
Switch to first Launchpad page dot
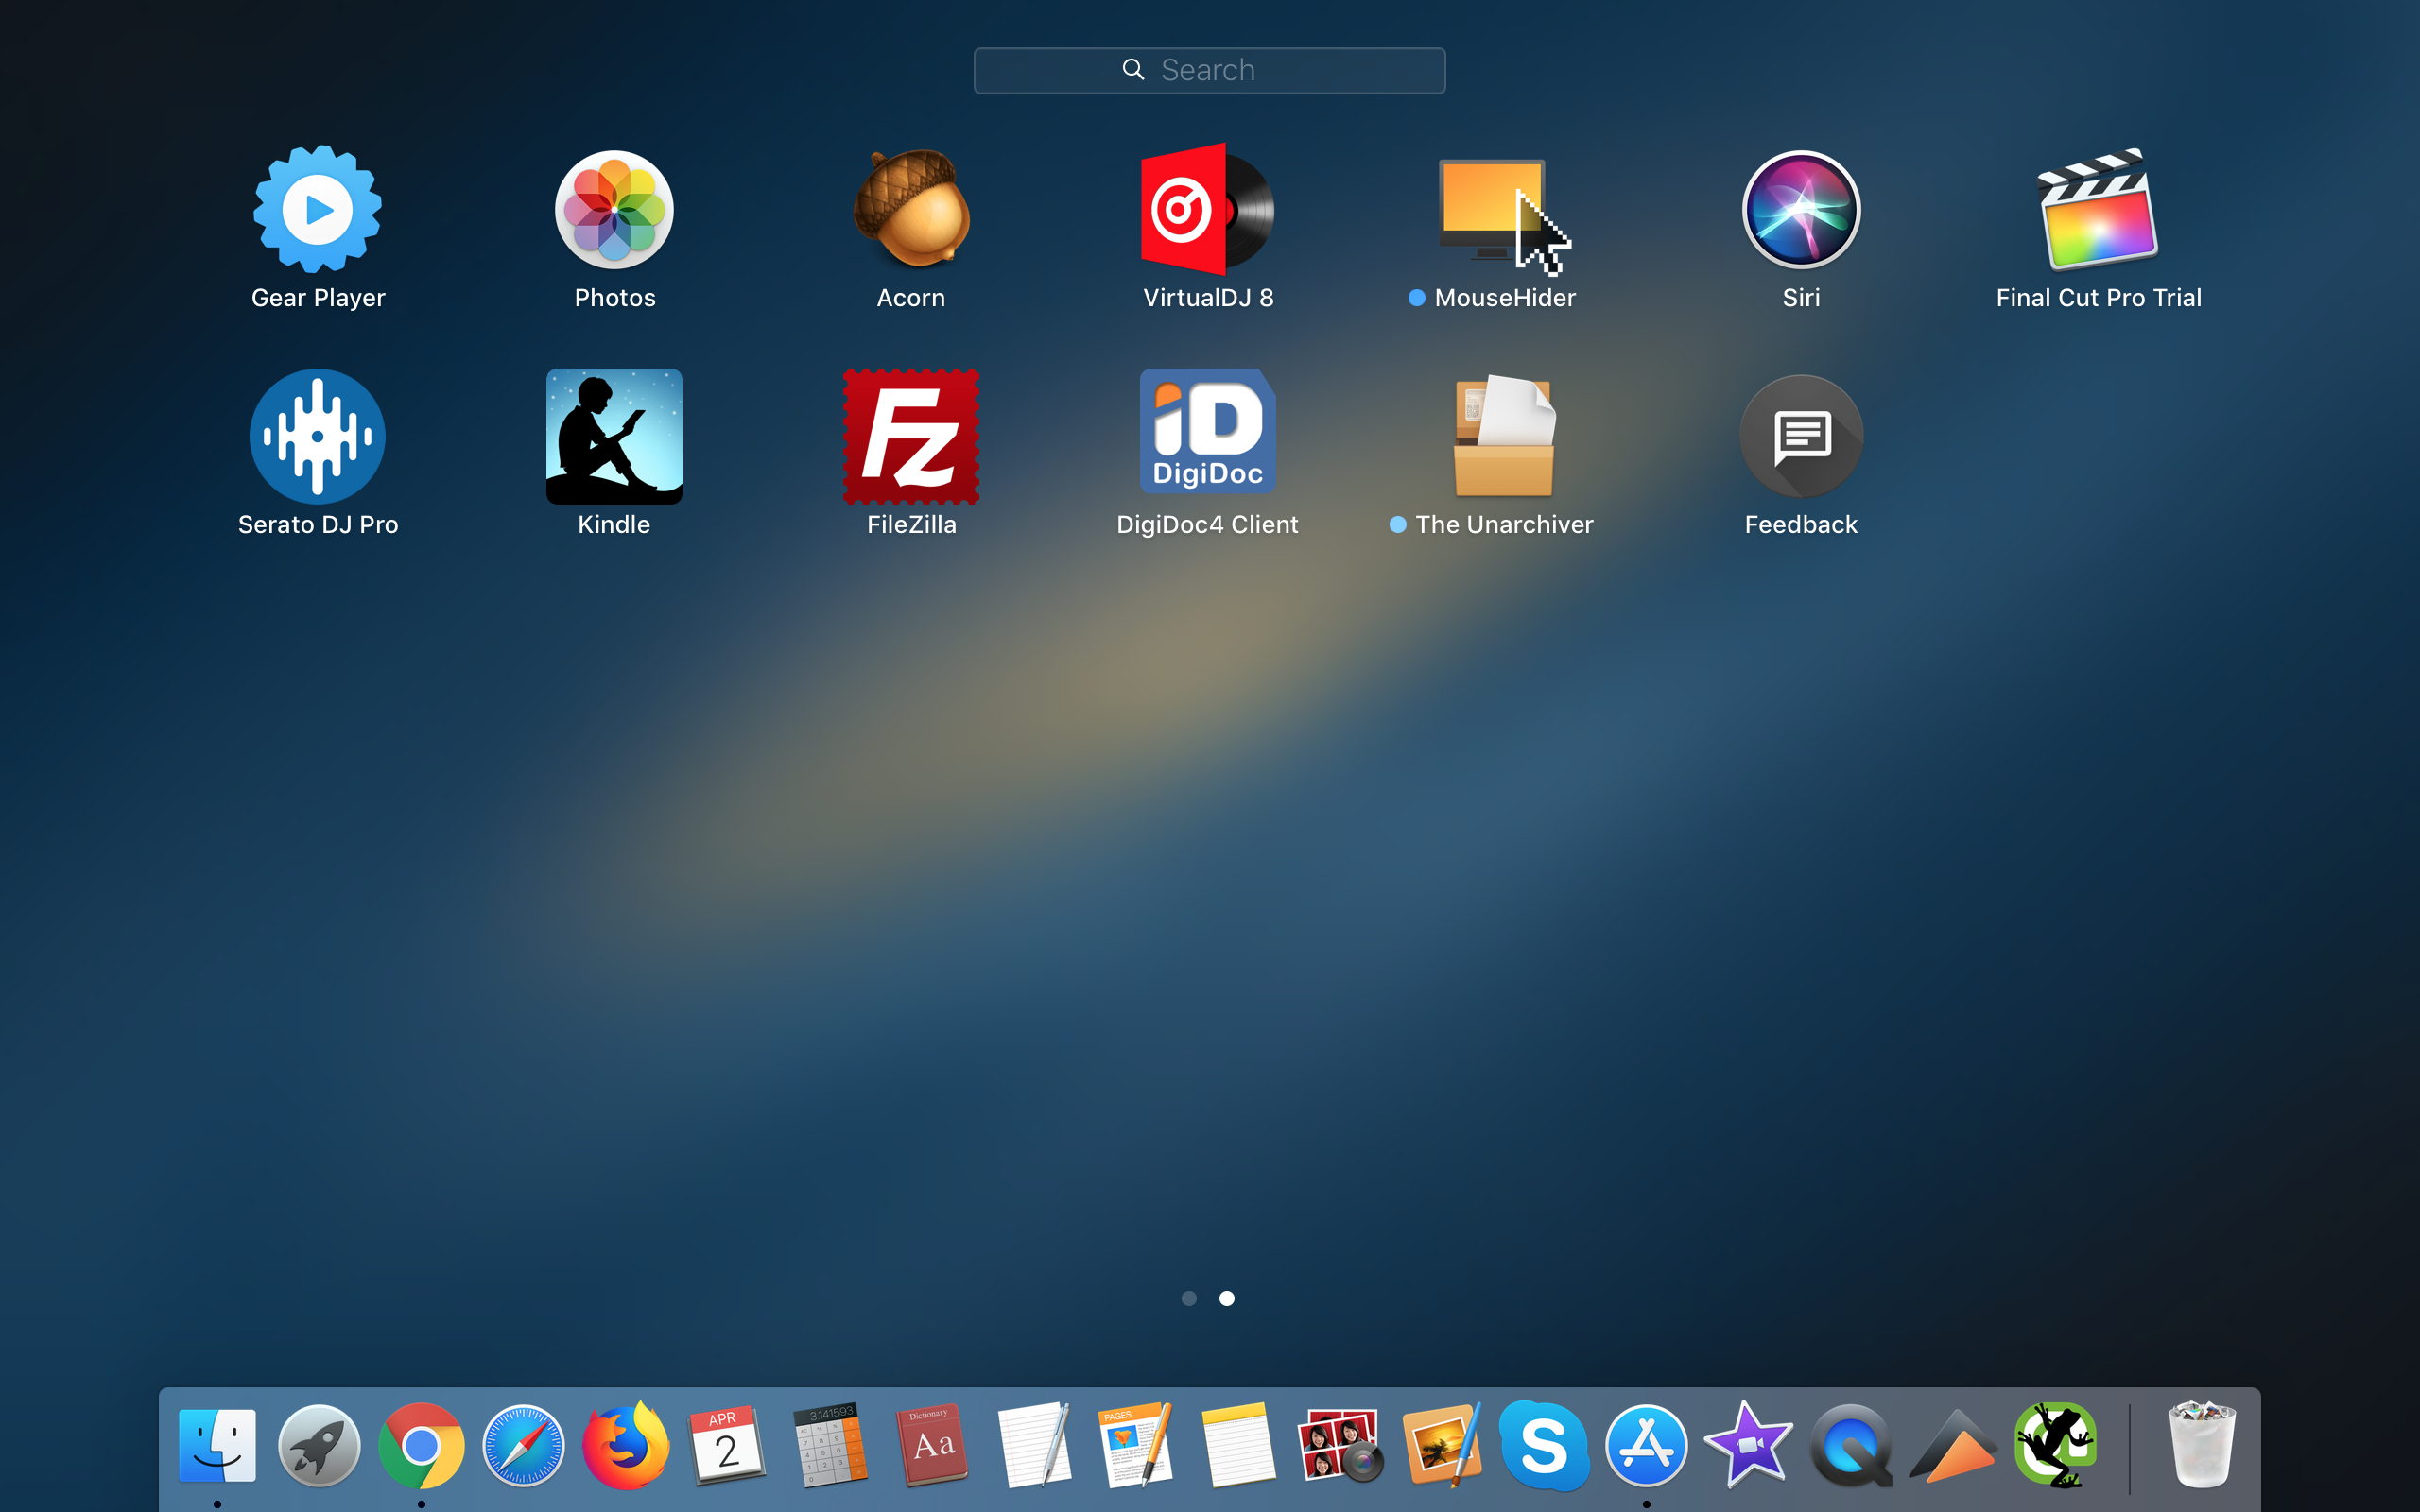[x=1189, y=1298]
